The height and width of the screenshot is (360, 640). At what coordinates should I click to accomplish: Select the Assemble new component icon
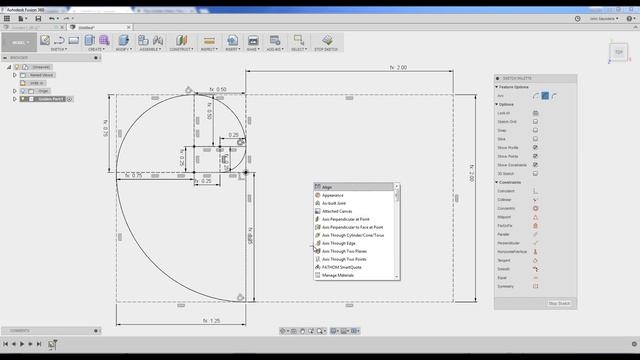[x=143, y=40]
